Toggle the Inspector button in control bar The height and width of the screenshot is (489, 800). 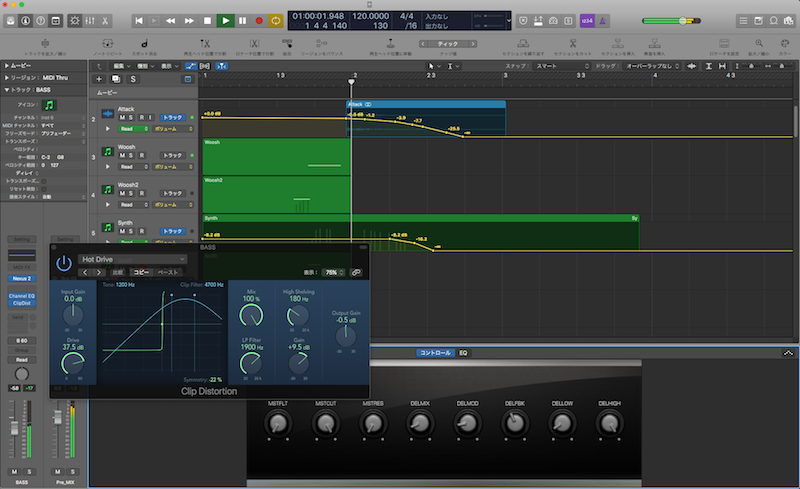(26, 21)
